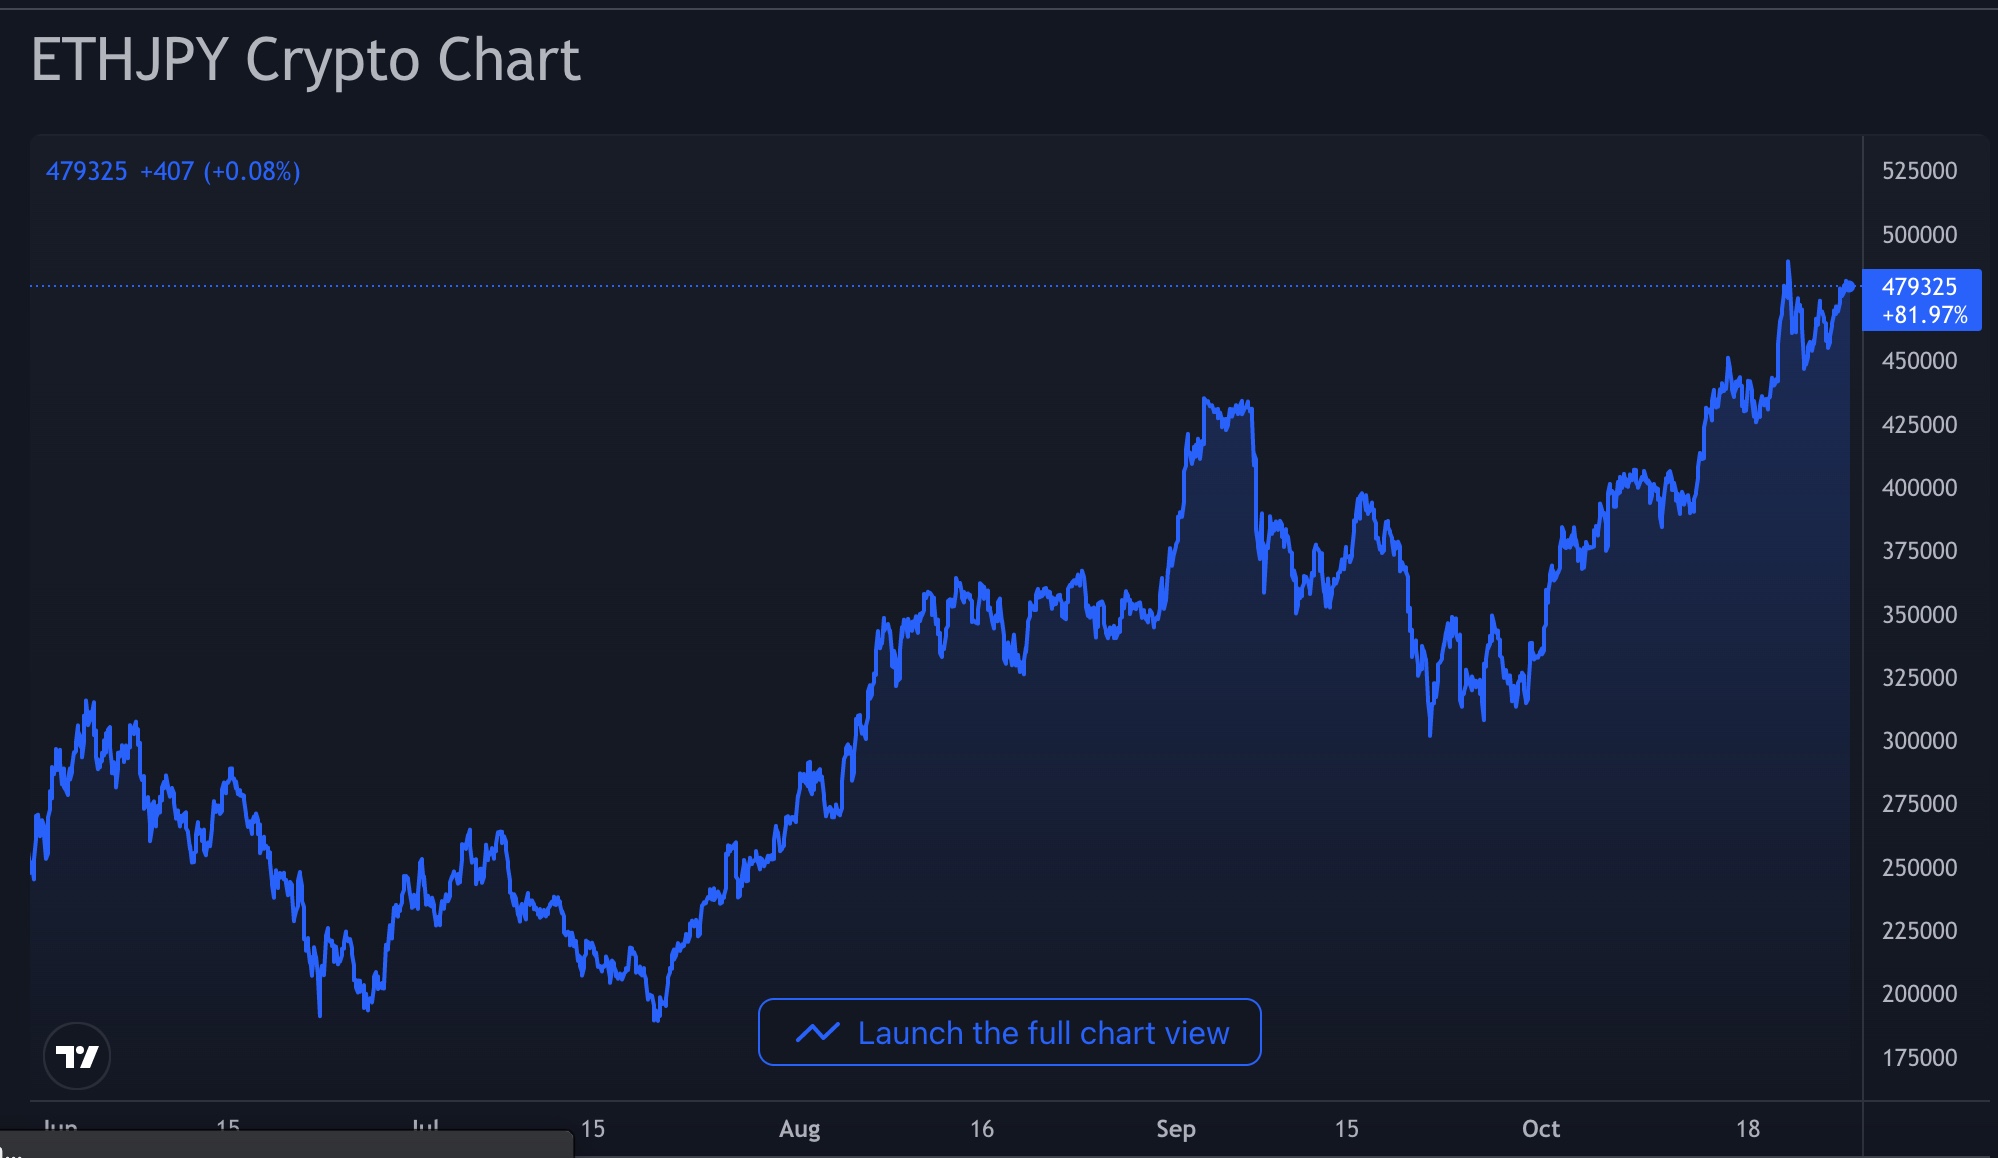Click the 300000 price scale label
Viewport: 1998px width, 1158px height.
(x=1919, y=741)
